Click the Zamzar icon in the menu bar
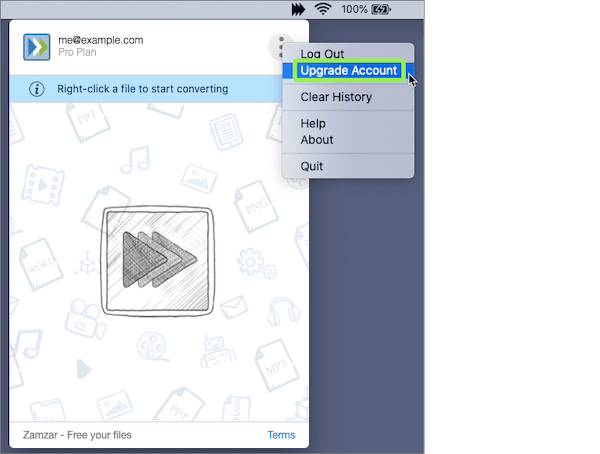Image resolution: width=600 pixels, height=454 pixels. (x=298, y=9)
